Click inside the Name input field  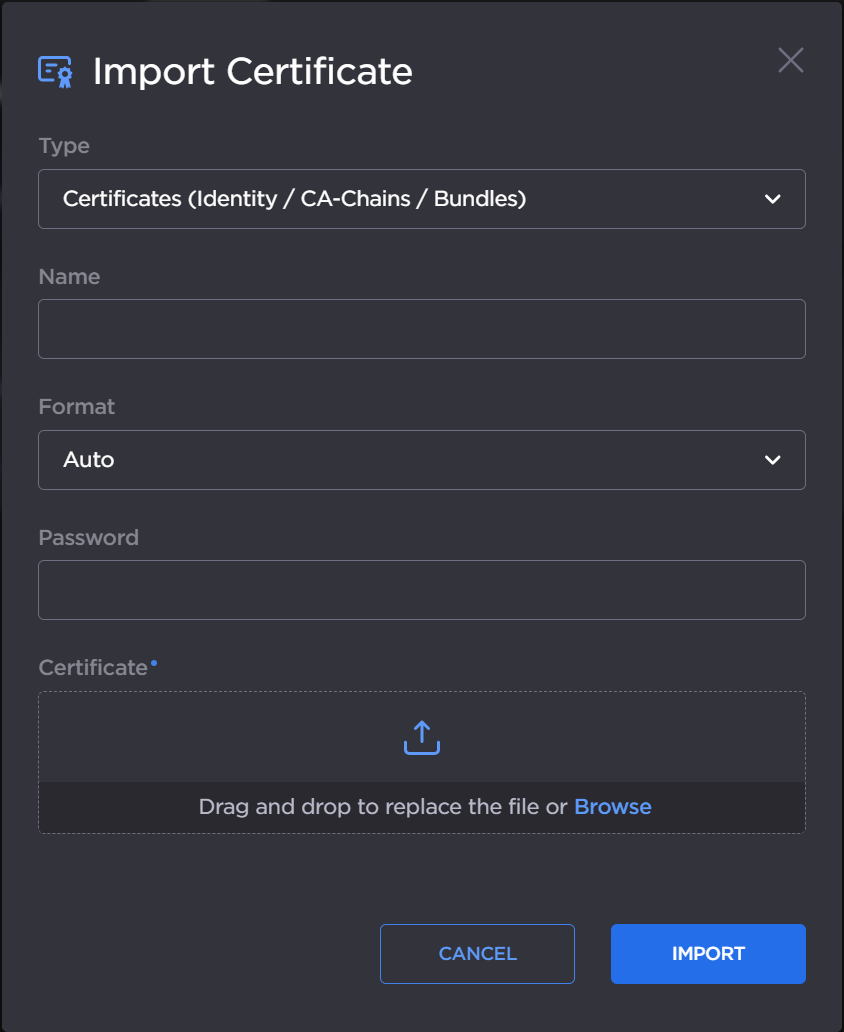tap(421, 329)
